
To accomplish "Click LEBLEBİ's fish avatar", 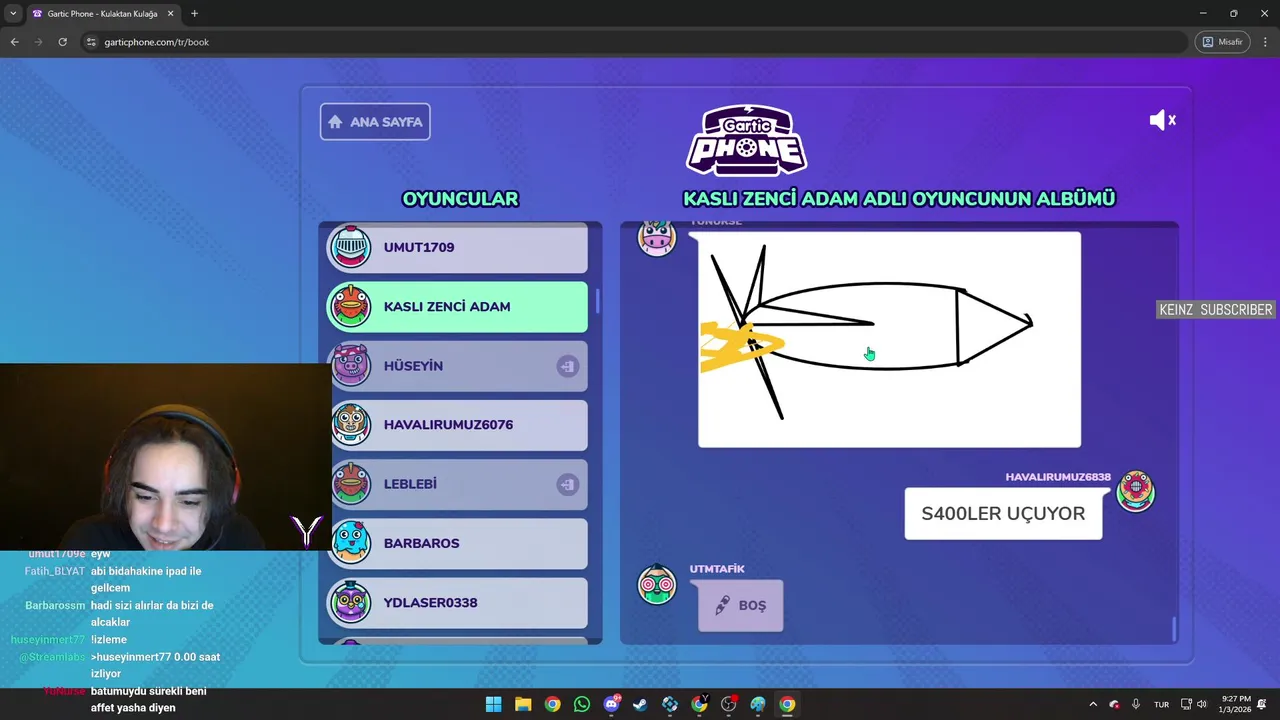I will tap(351, 484).
